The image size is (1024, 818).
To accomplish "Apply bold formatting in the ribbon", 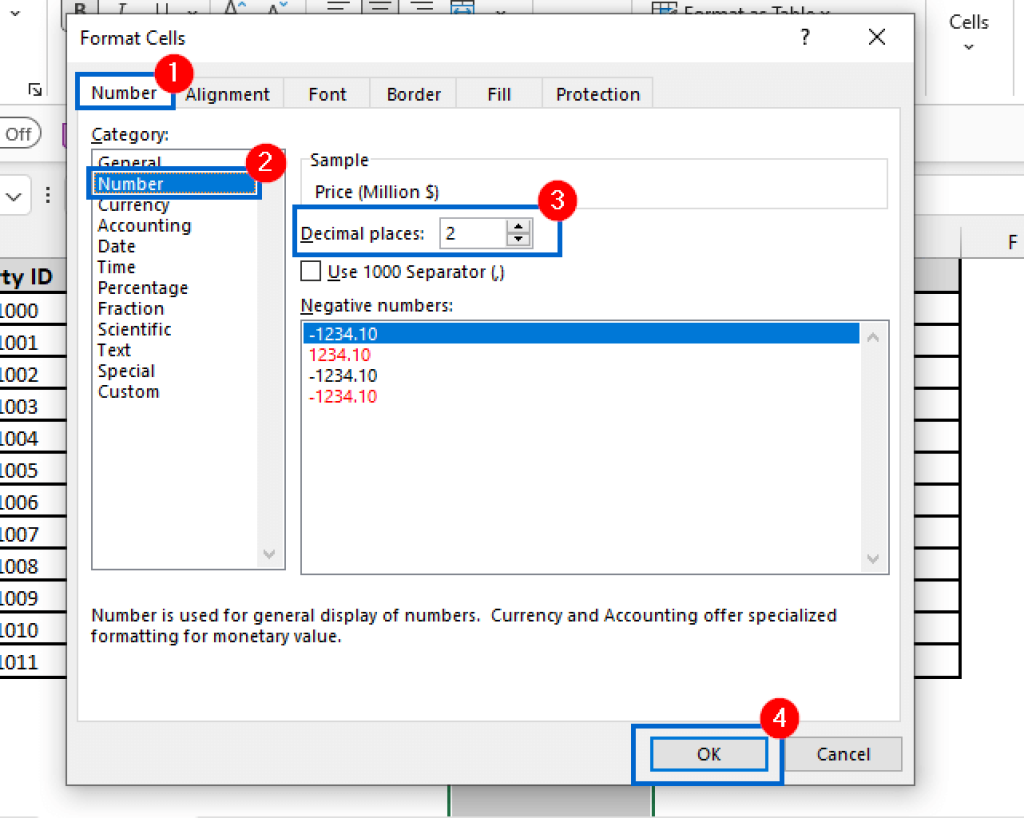I will pos(80,7).
